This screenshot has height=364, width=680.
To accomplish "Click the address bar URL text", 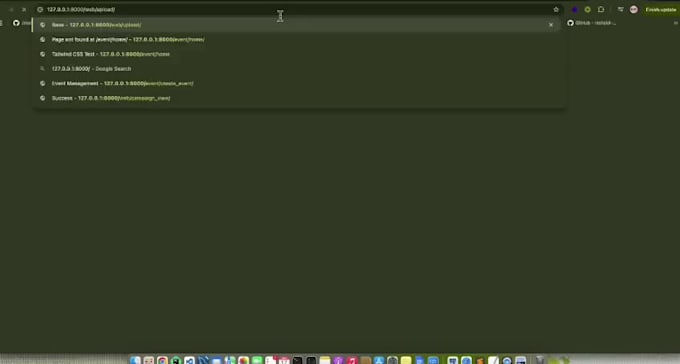I will [81, 10].
